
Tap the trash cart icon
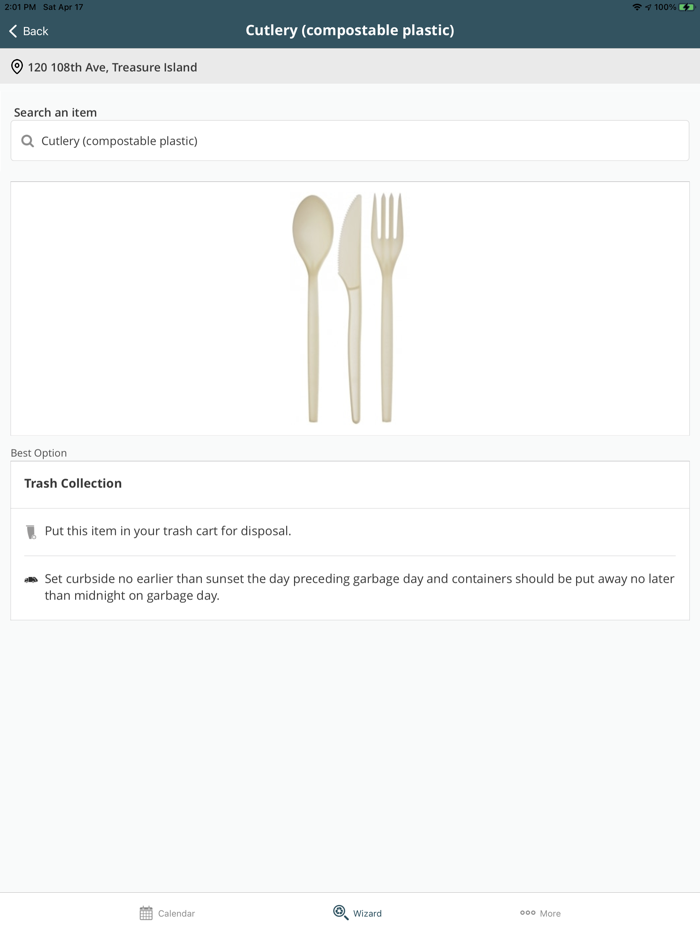tap(31, 532)
